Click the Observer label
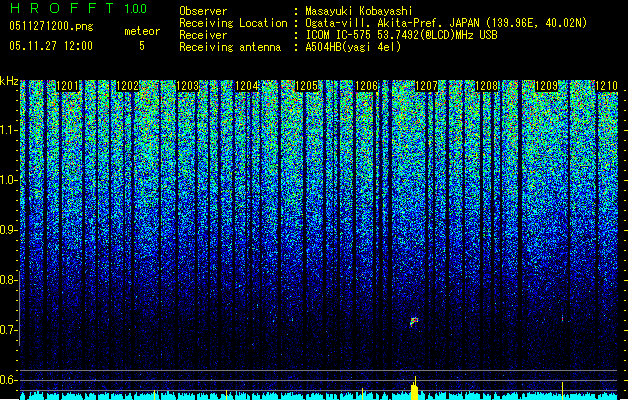This screenshot has width=629, height=400. click(x=203, y=11)
